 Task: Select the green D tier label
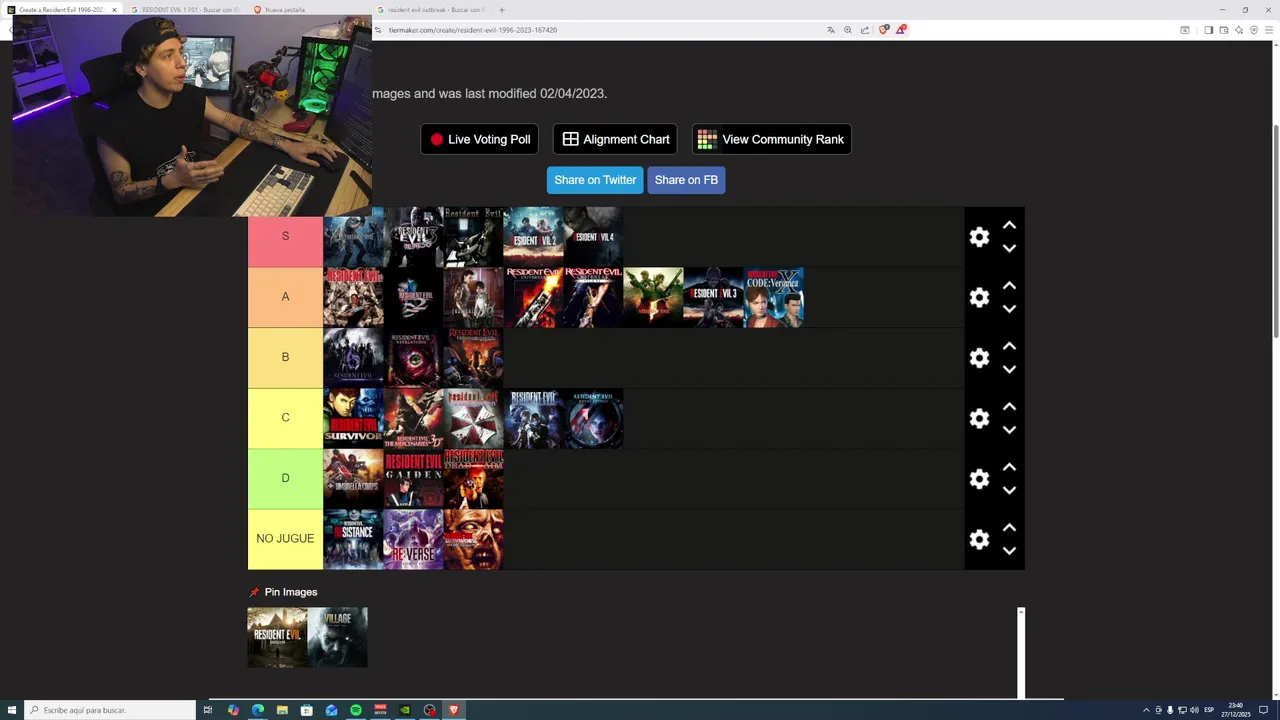pos(285,479)
